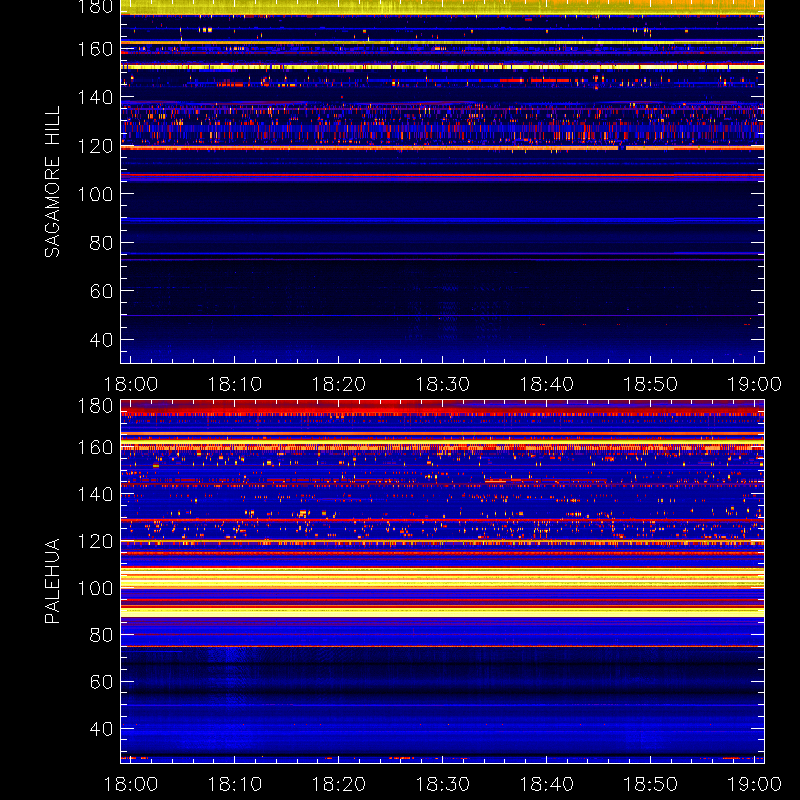Select the 40 tick label on Palehua plot
Screen dimensions: 800x800
point(101,729)
